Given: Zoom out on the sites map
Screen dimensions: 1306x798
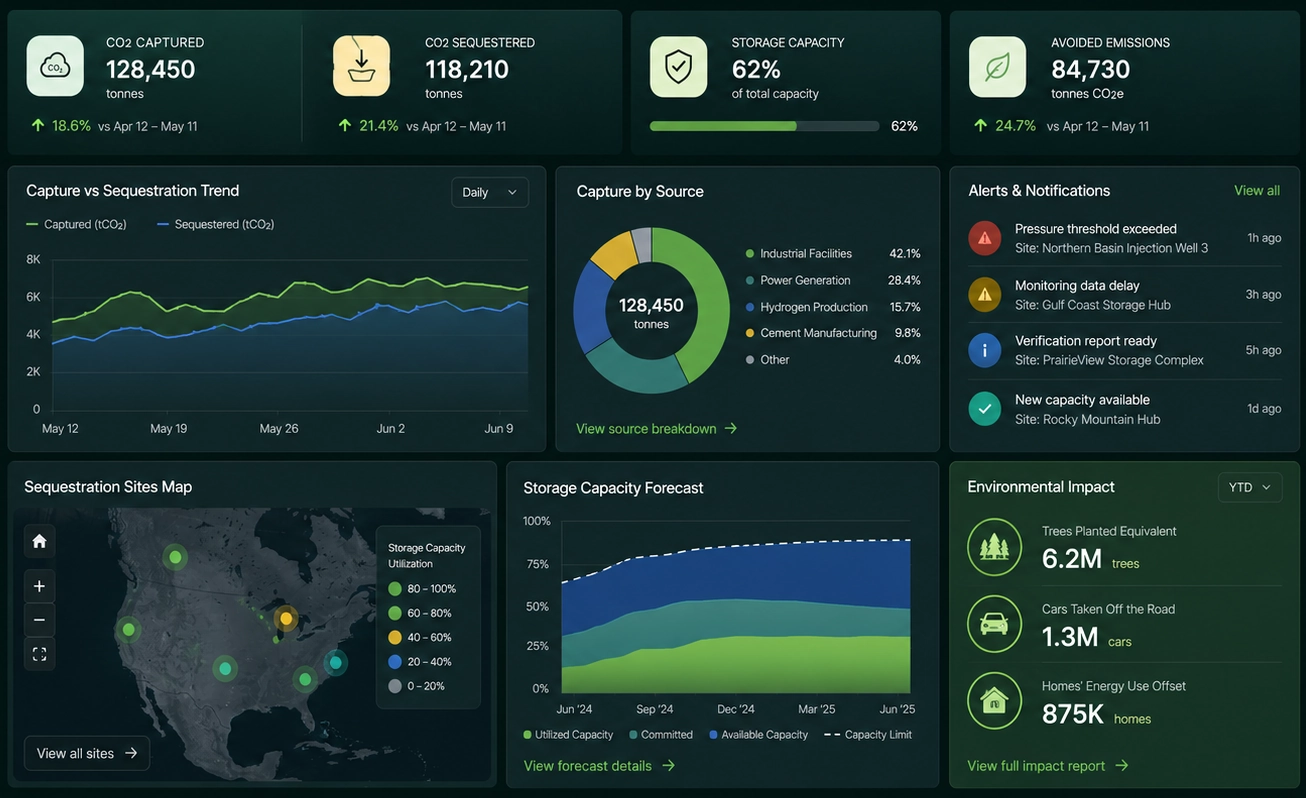Looking at the screenshot, I should (39, 620).
